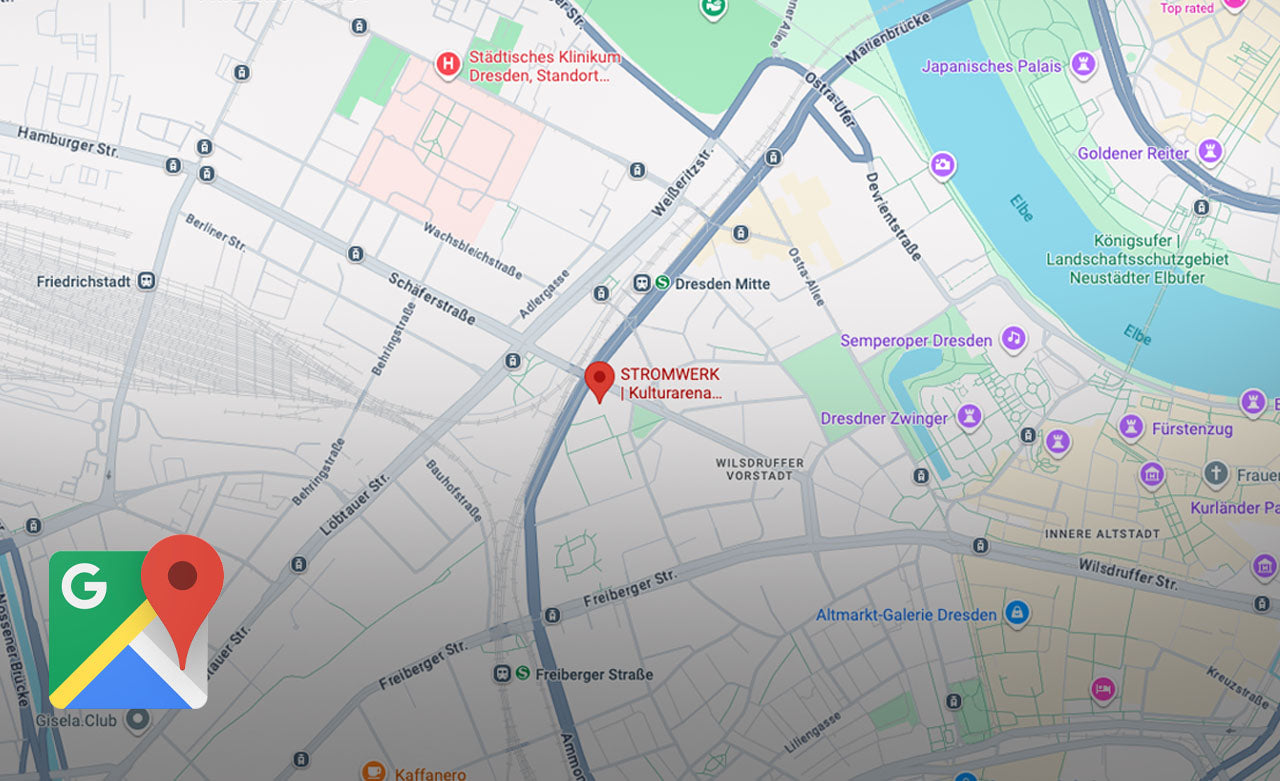Click the Dresdner Zwinger landmark icon
This screenshot has height=781, width=1280.
(968, 417)
